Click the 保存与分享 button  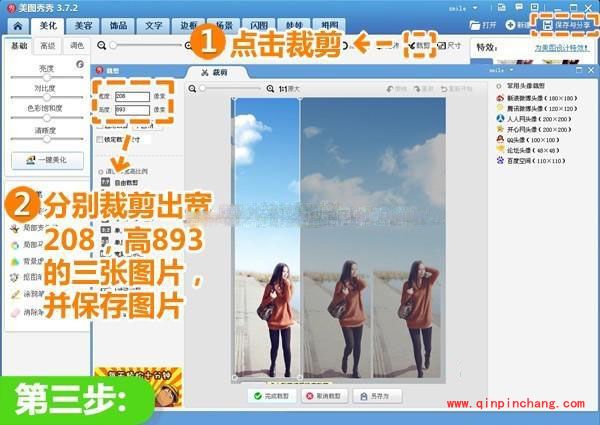566,25
